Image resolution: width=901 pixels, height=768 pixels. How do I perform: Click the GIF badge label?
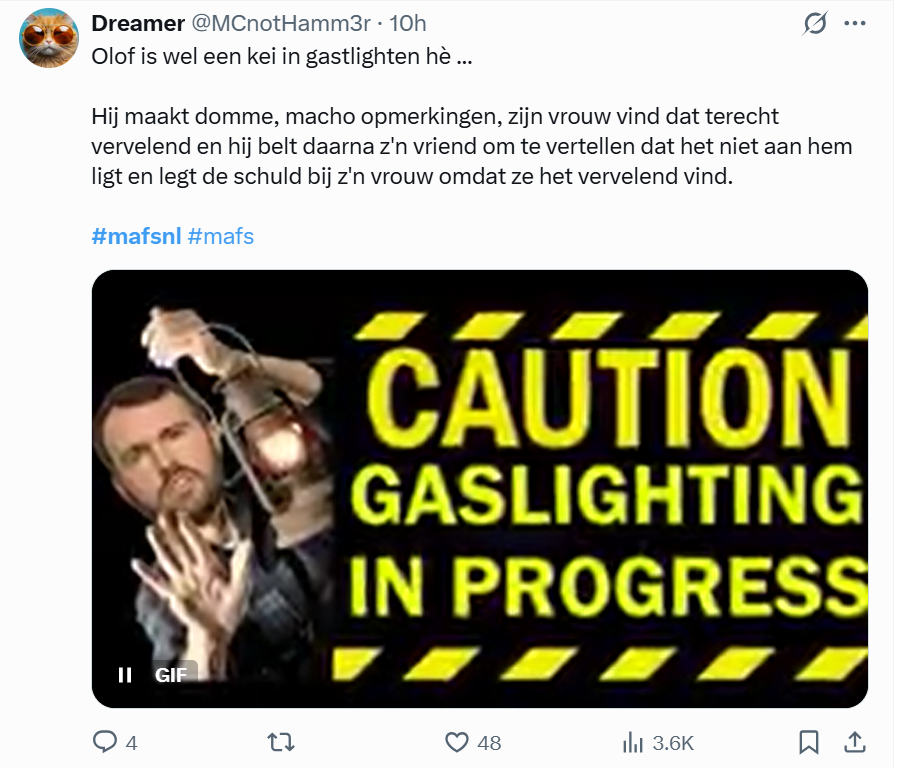171,675
